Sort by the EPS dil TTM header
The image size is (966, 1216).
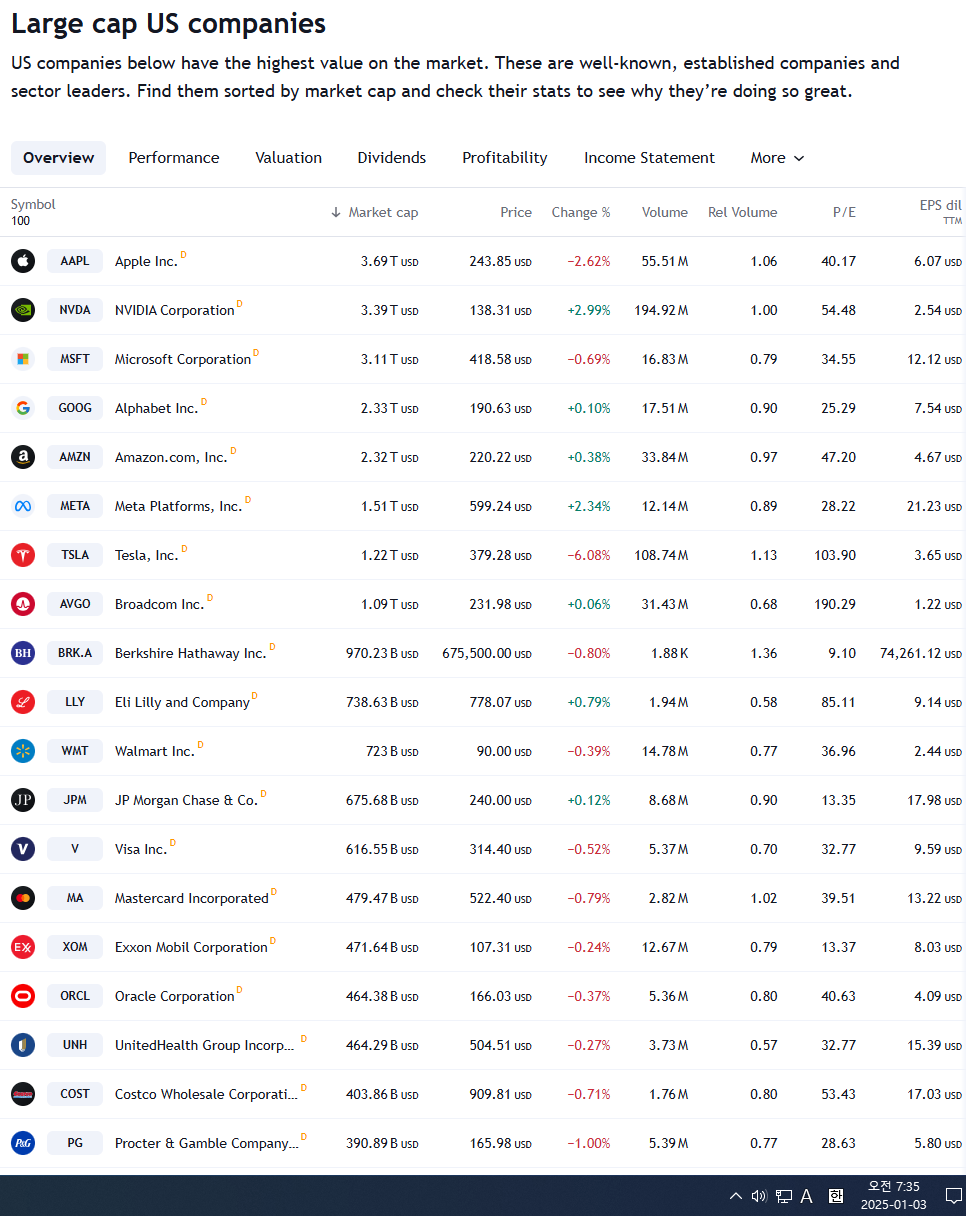[x=941, y=211]
